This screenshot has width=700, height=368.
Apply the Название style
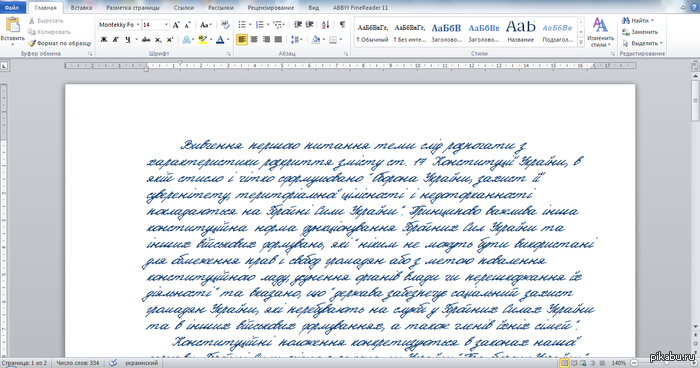pos(521,33)
